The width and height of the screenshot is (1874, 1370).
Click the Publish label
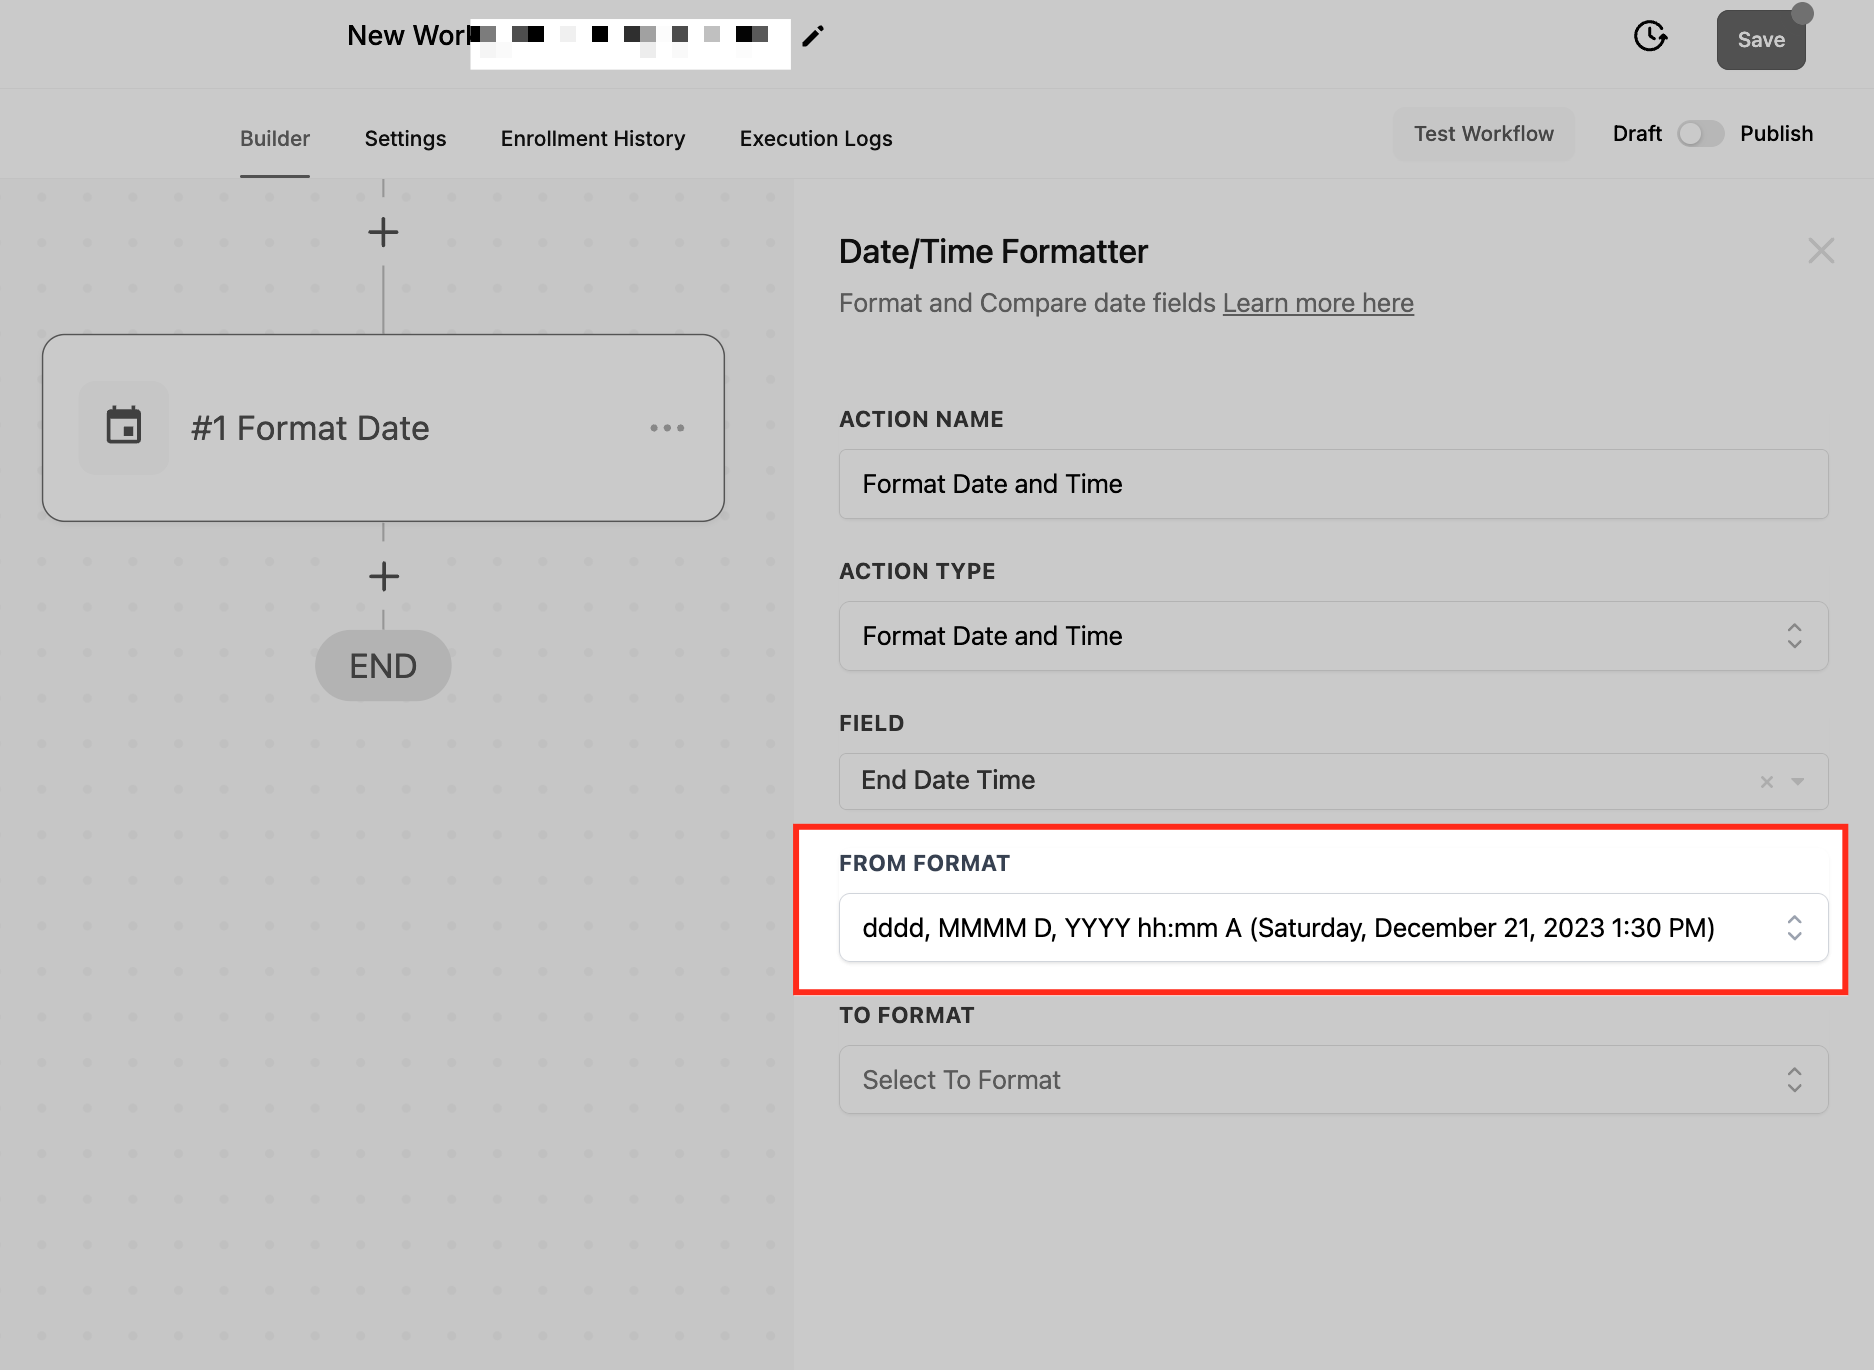click(1776, 134)
